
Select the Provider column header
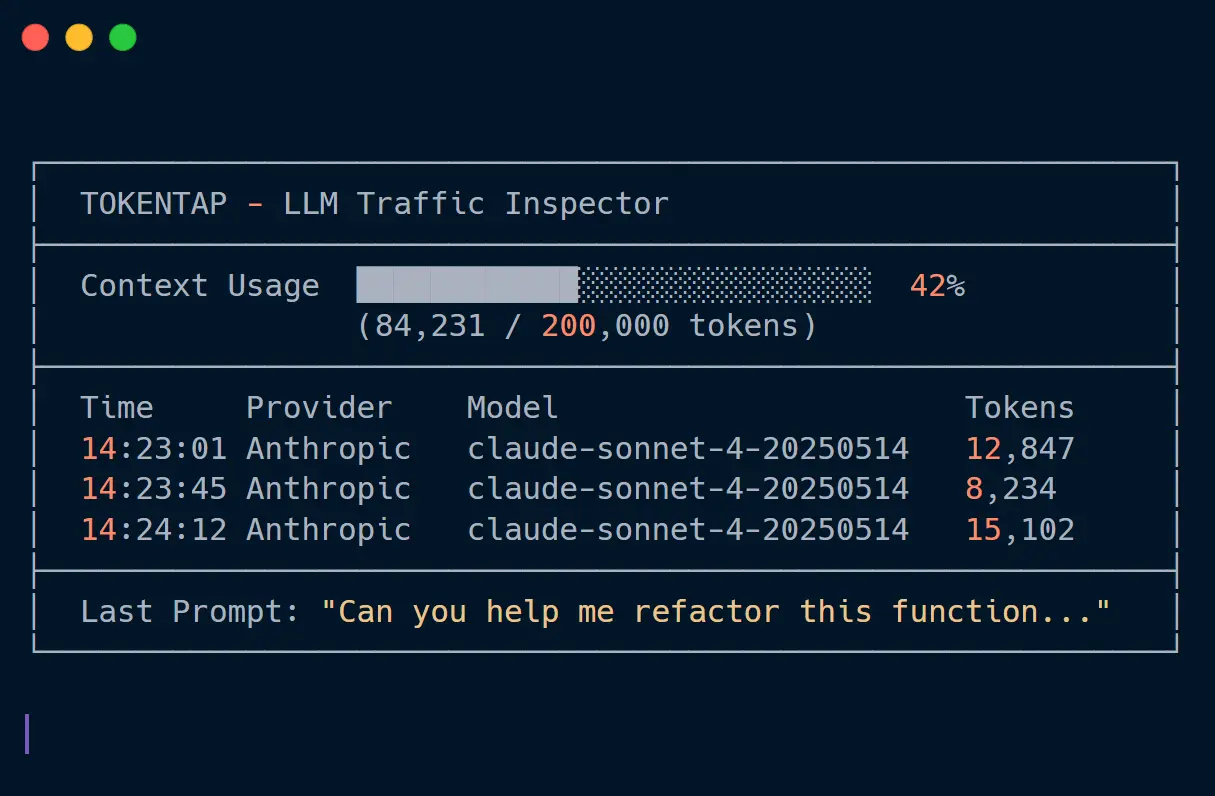318,407
